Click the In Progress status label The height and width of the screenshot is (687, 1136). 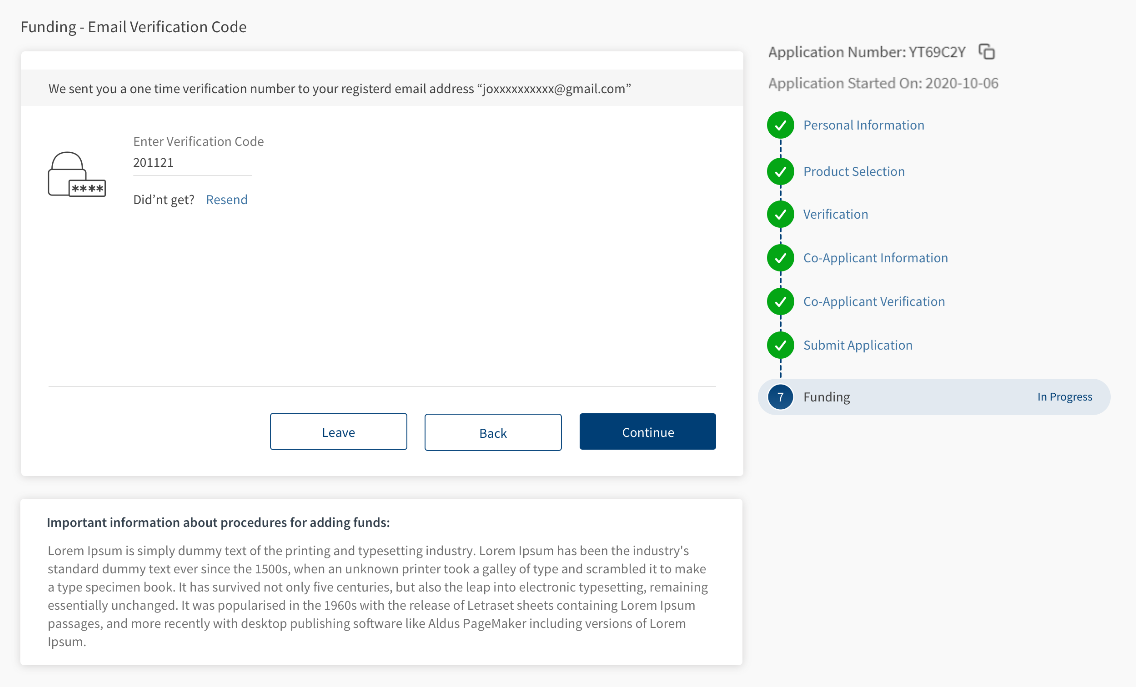coord(1064,397)
